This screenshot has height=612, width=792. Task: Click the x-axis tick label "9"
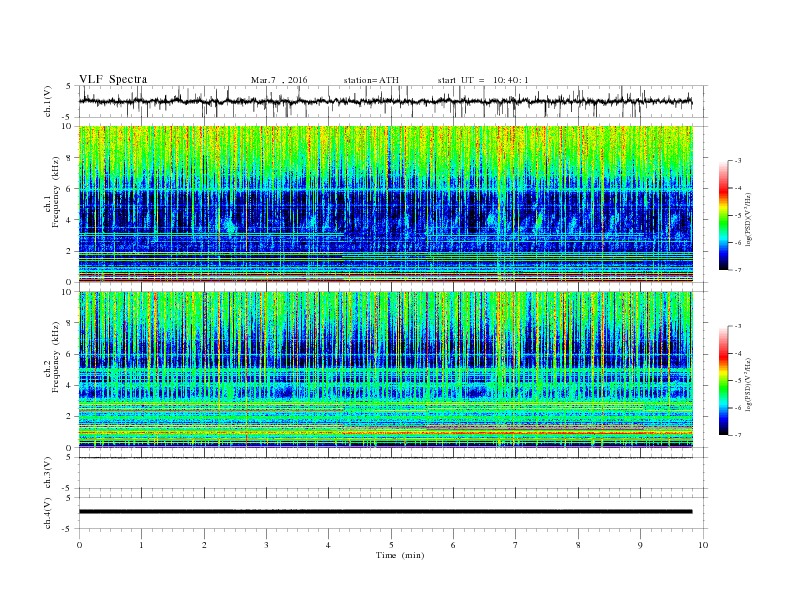(640, 545)
